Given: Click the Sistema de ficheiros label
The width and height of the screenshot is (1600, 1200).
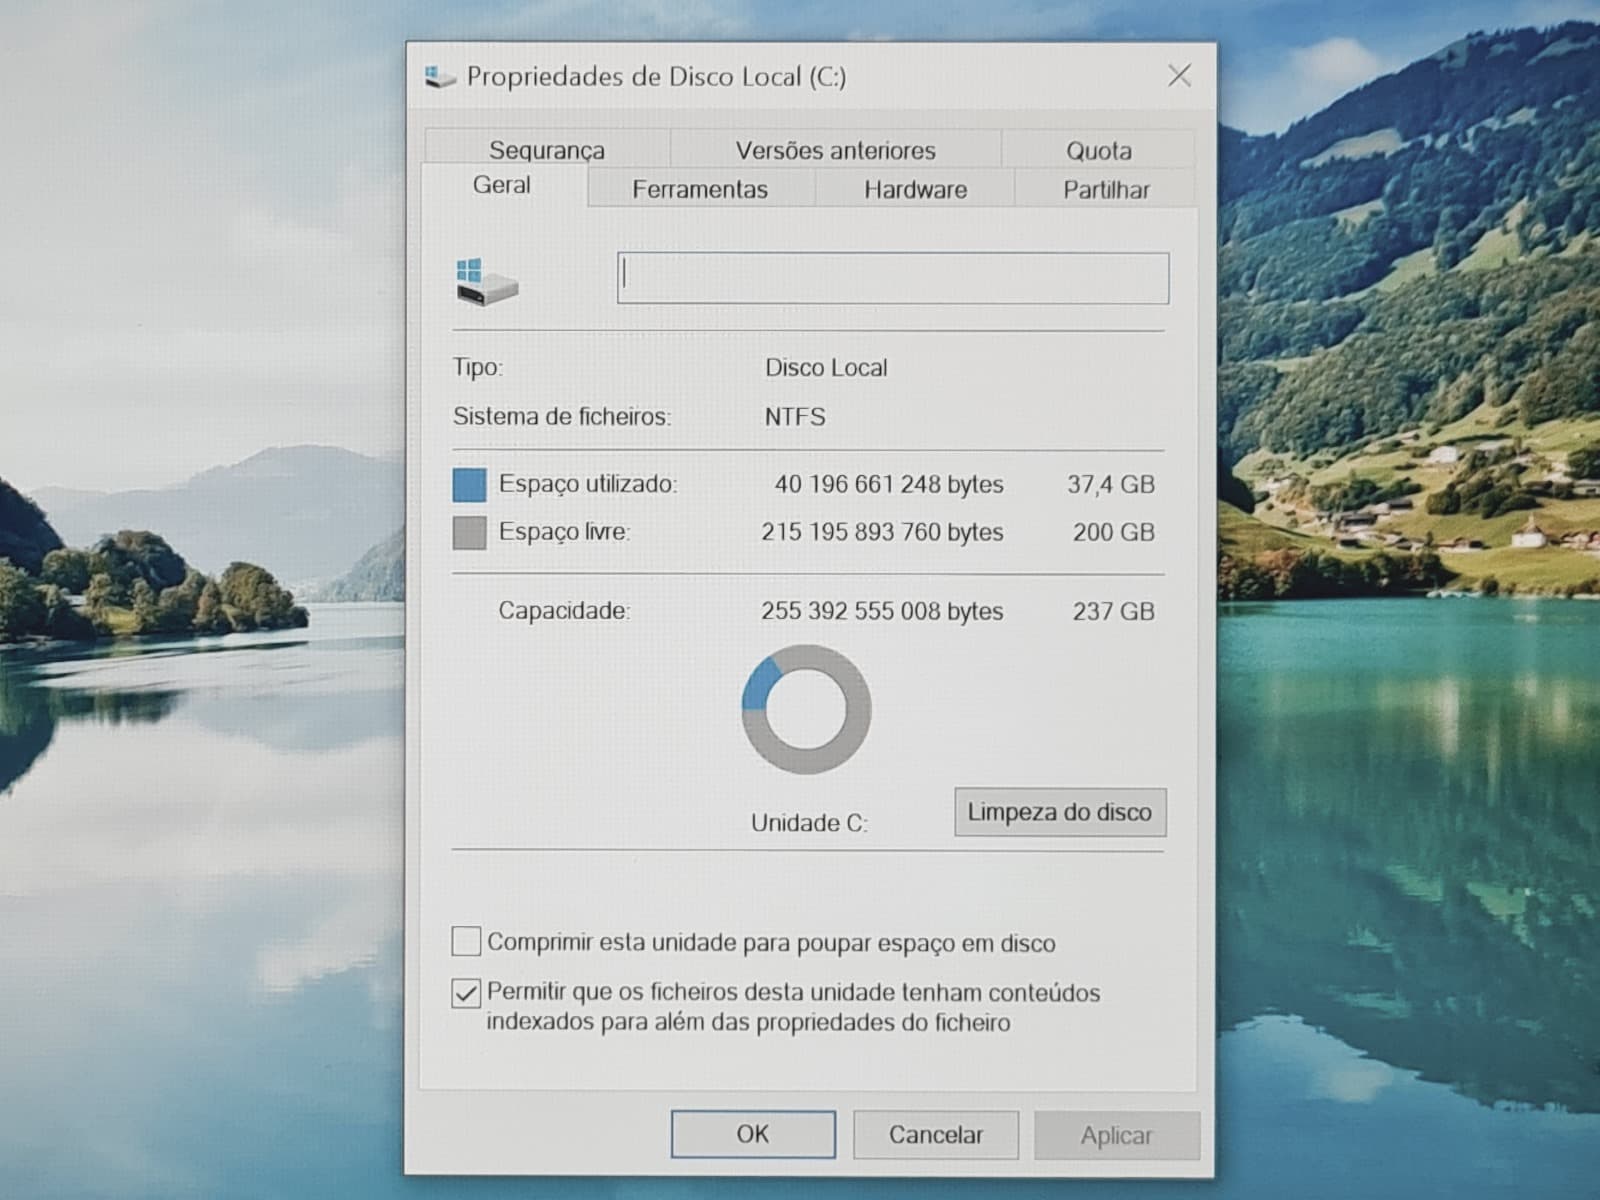Looking at the screenshot, I should click(562, 416).
